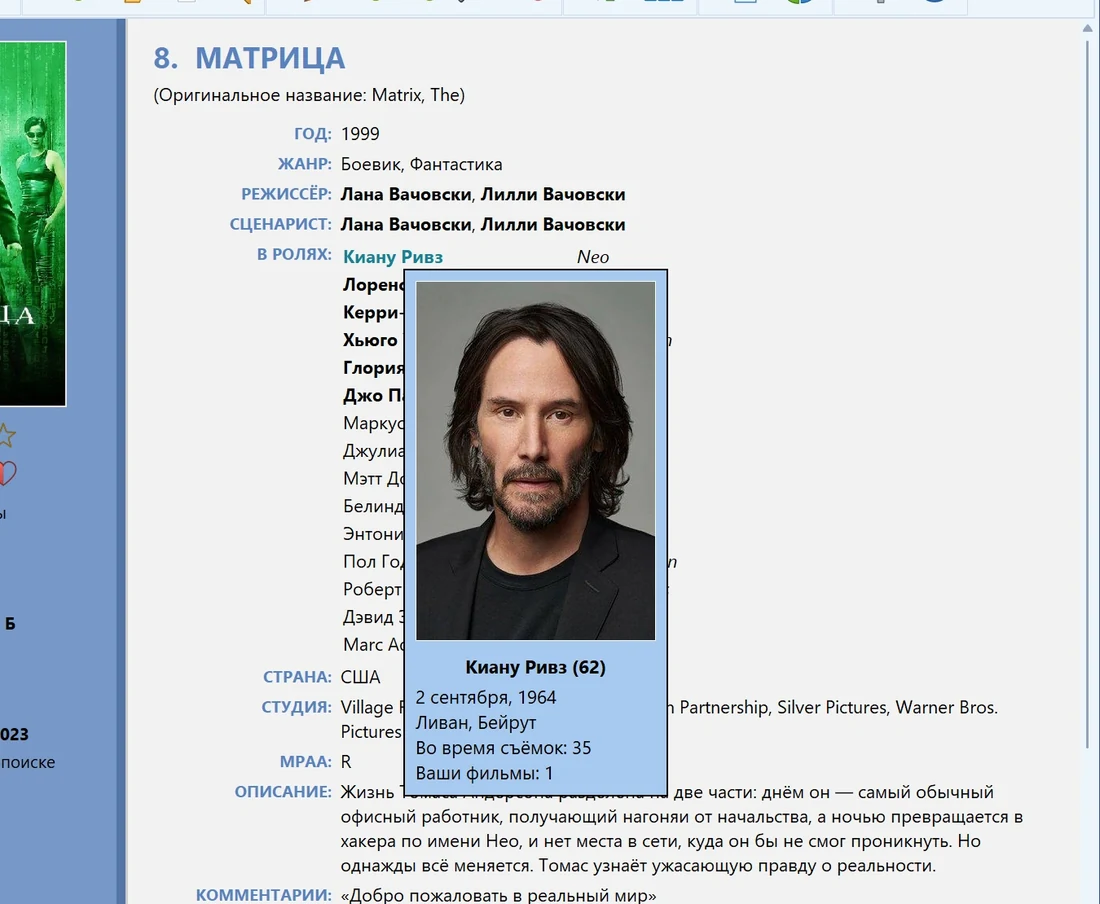This screenshot has height=904, width=1100.
Task: Open actor link Киану Ривз in cast list
Action: pyautogui.click(x=393, y=257)
